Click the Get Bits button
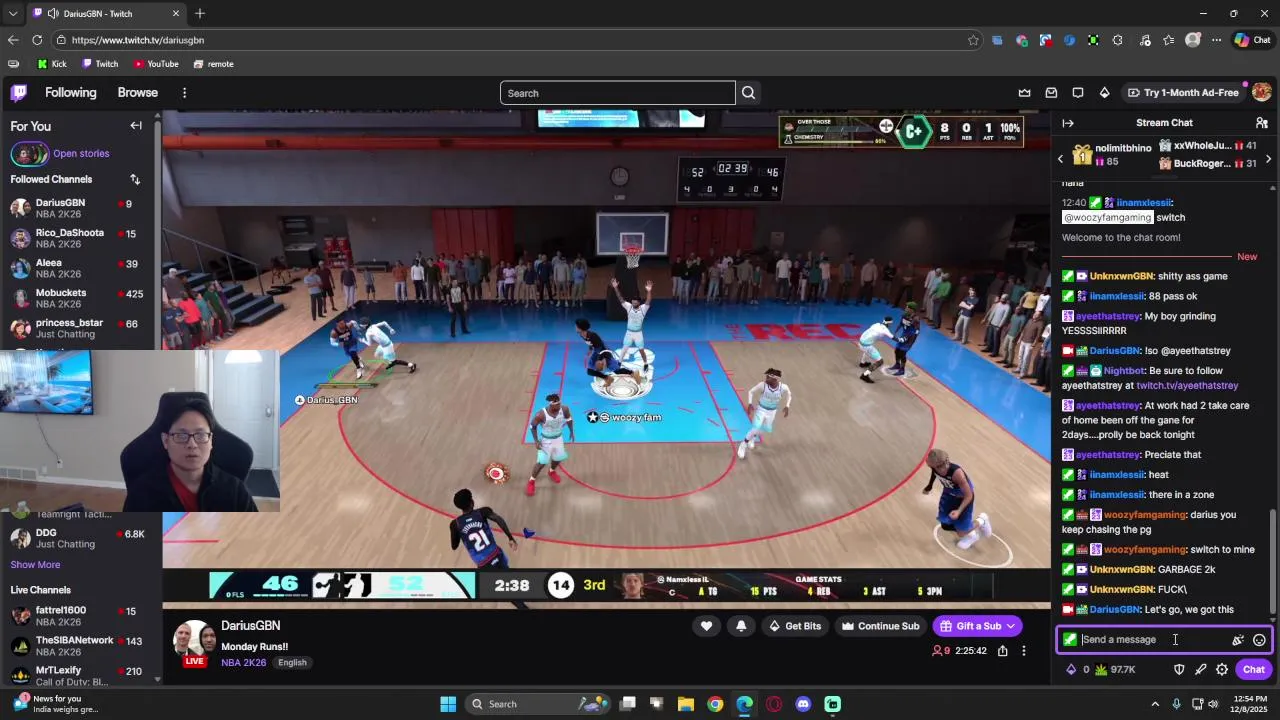1280x720 pixels. coord(795,626)
